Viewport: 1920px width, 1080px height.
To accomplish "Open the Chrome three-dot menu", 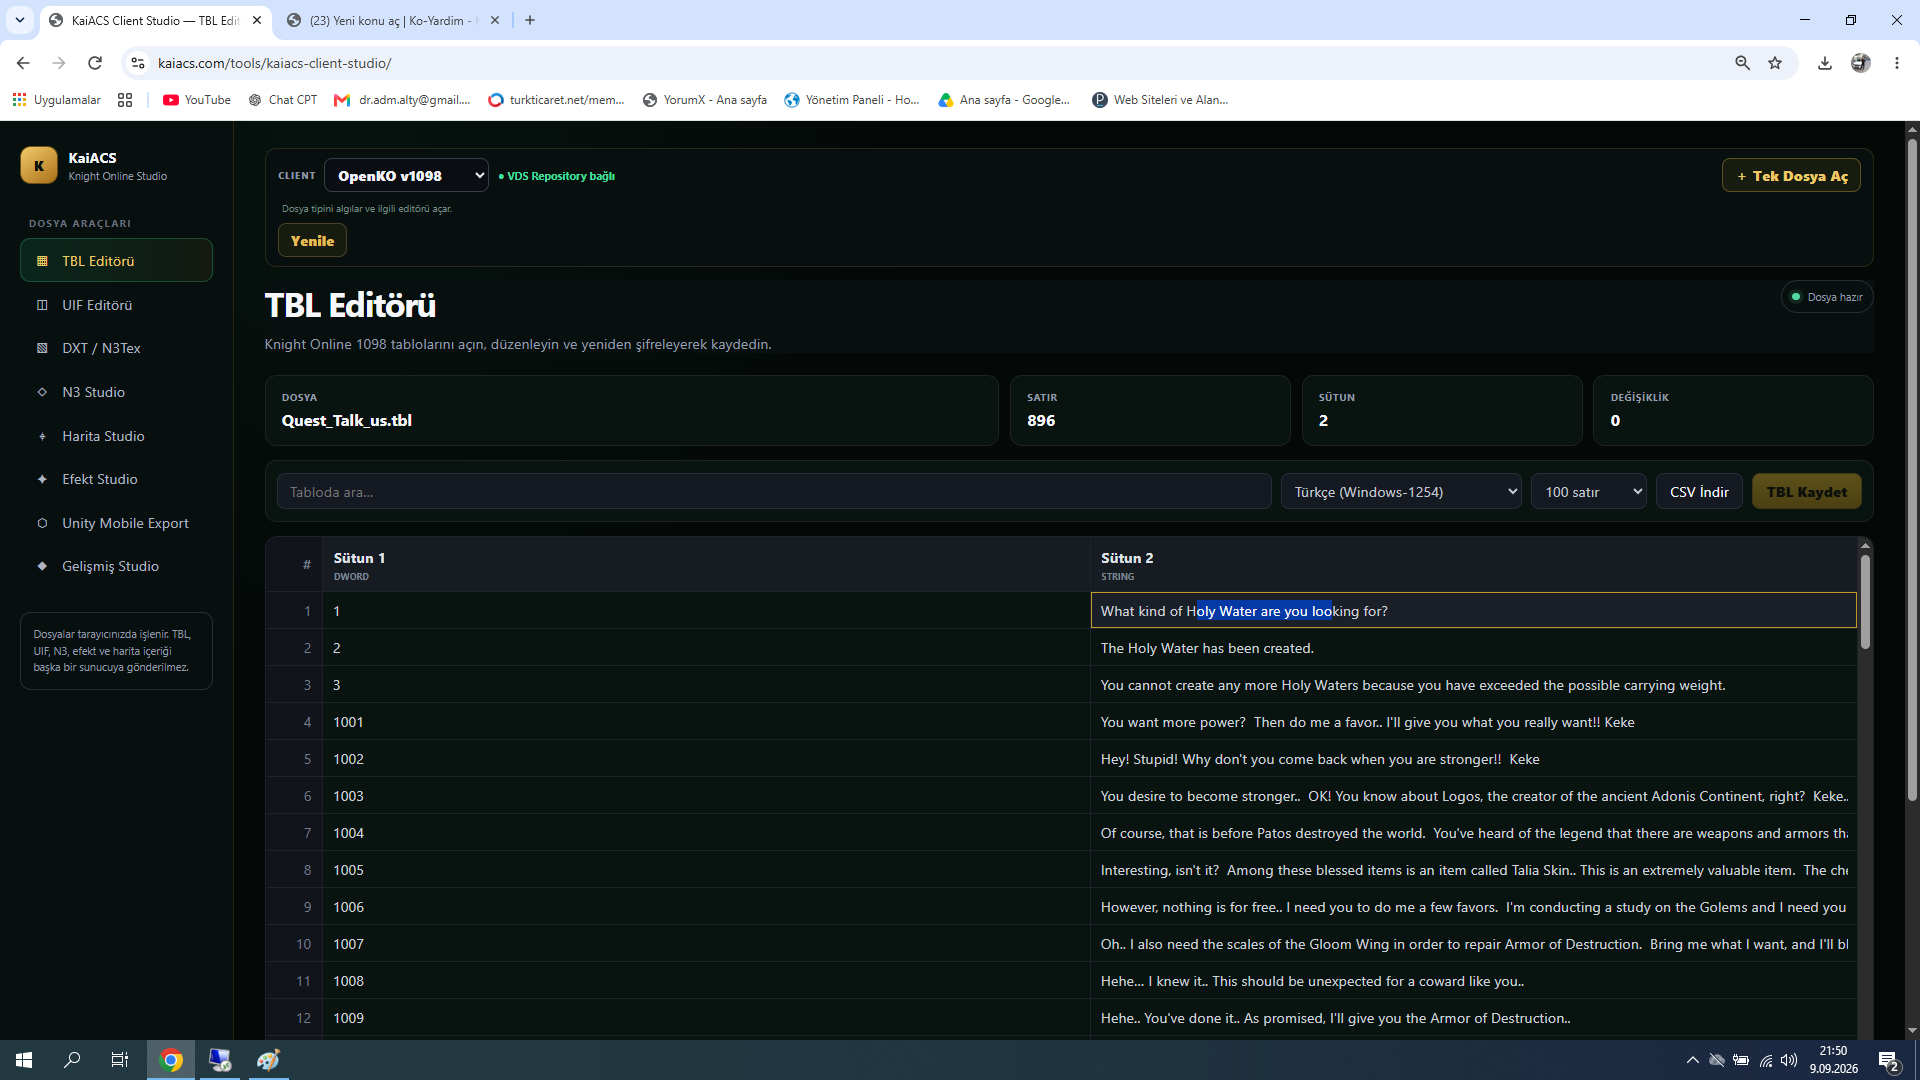I will 1897,63.
